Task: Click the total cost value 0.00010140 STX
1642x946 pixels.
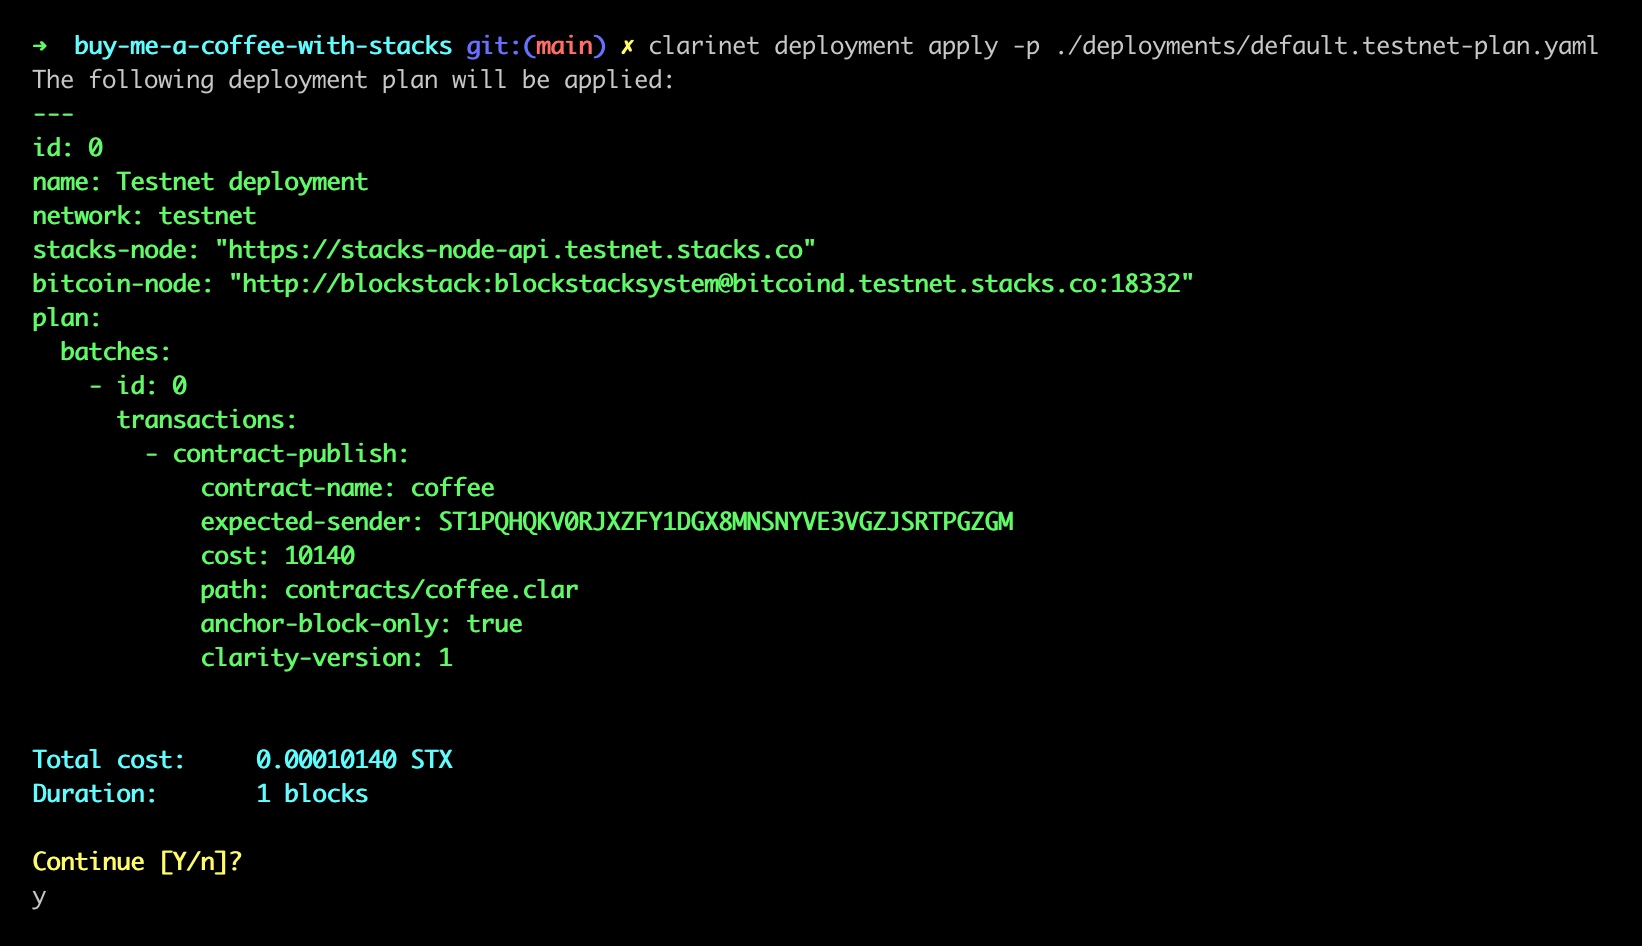Action: [x=354, y=760]
